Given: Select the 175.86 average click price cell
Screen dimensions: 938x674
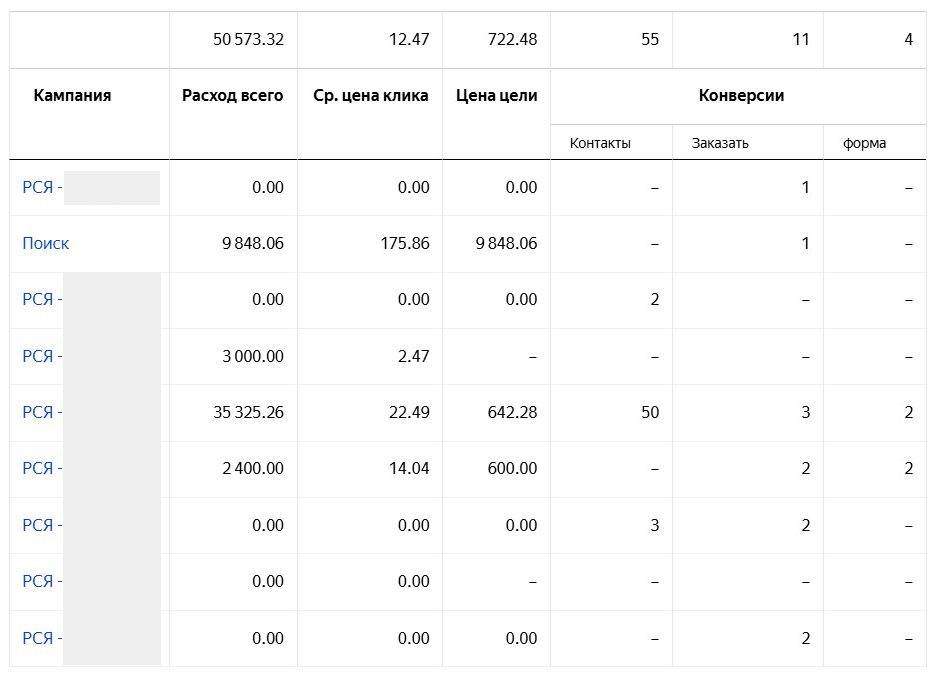Looking at the screenshot, I should pyautogui.click(x=404, y=243).
